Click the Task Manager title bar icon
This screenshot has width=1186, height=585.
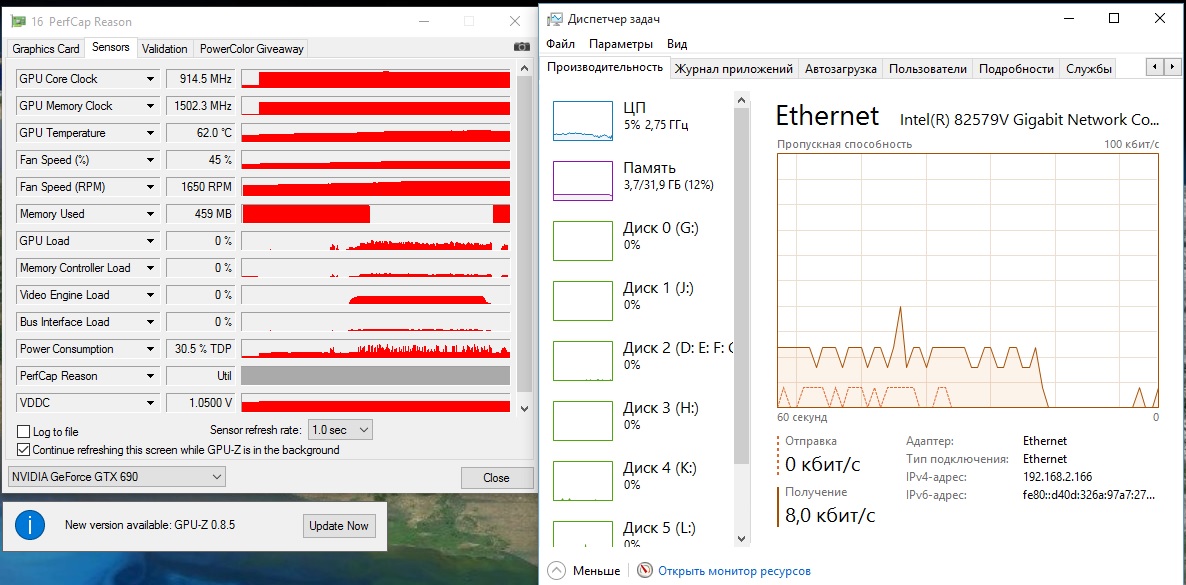point(555,19)
